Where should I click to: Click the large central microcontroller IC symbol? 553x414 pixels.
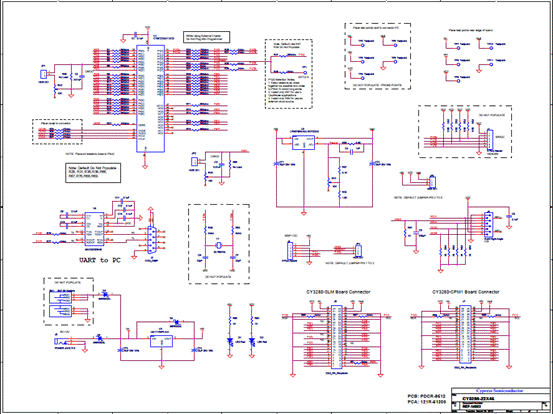(x=151, y=99)
